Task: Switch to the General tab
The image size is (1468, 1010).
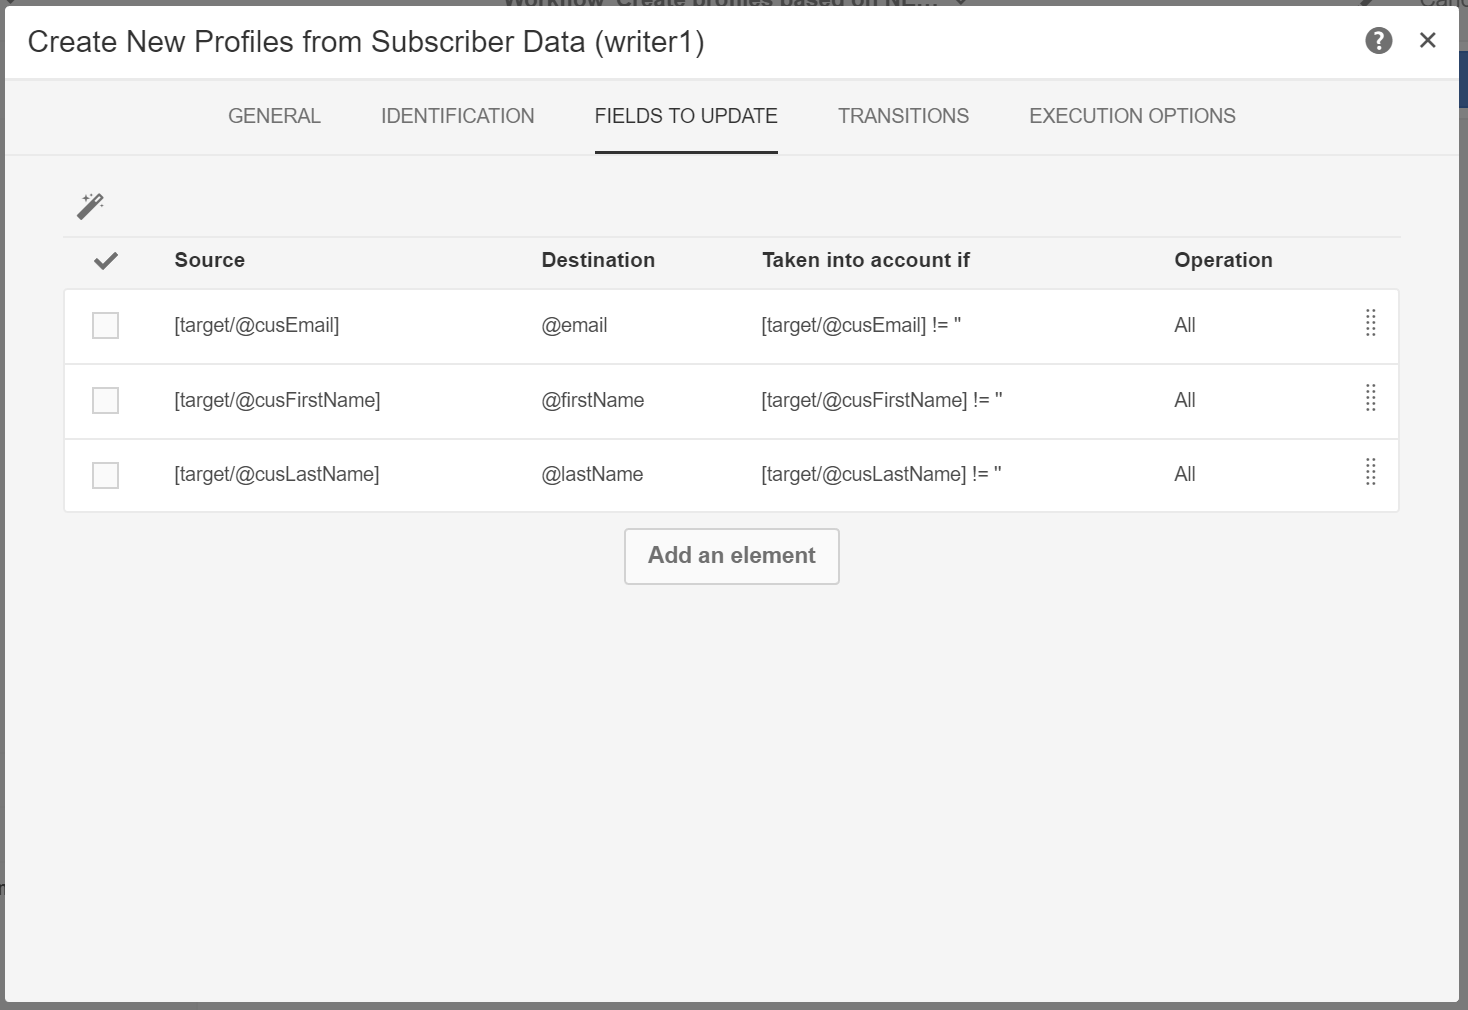Action: pos(274,116)
